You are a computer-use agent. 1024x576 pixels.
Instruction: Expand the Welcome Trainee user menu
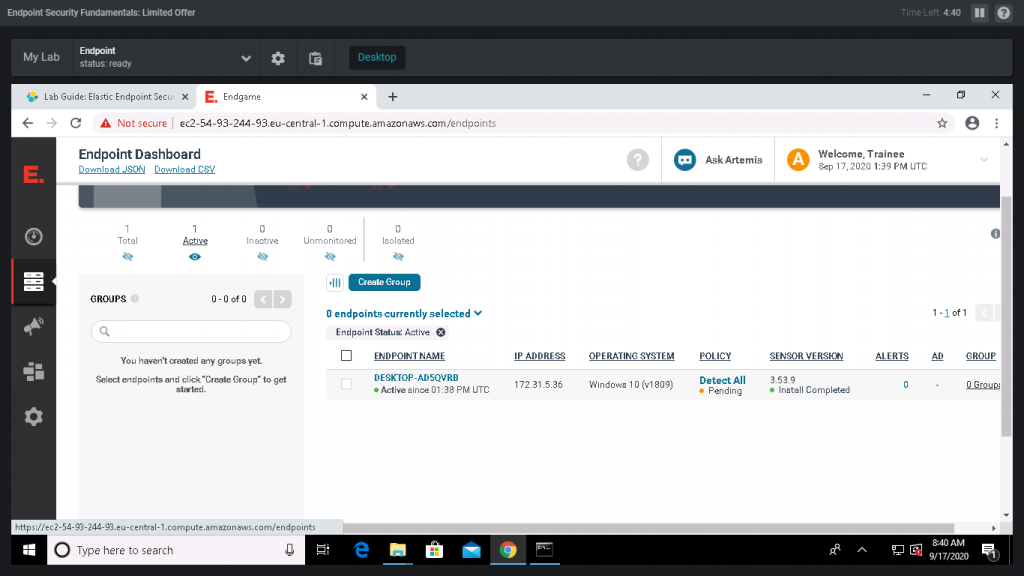coord(984,160)
